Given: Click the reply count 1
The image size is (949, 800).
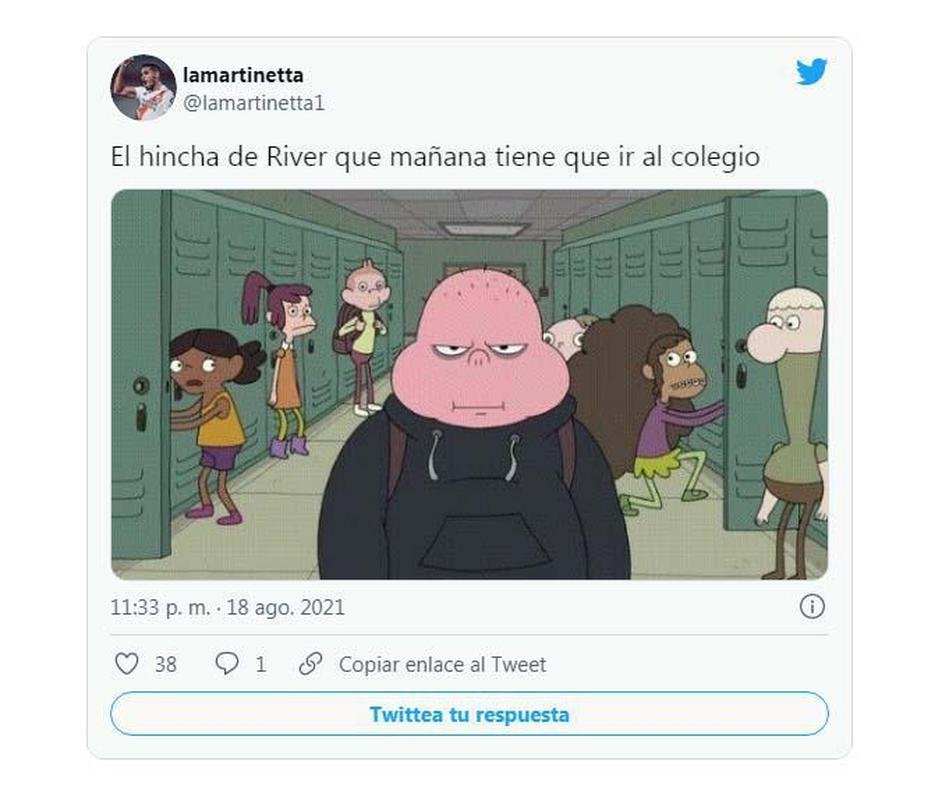Looking at the screenshot, I should pos(261,664).
